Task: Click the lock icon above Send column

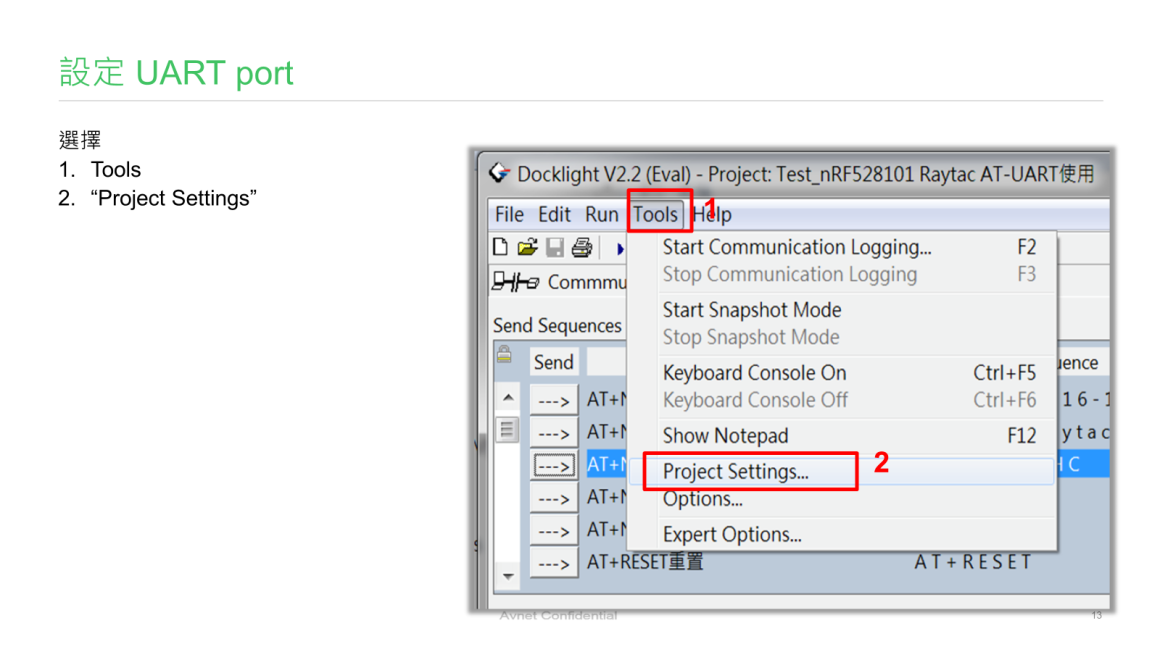Action: [504, 354]
